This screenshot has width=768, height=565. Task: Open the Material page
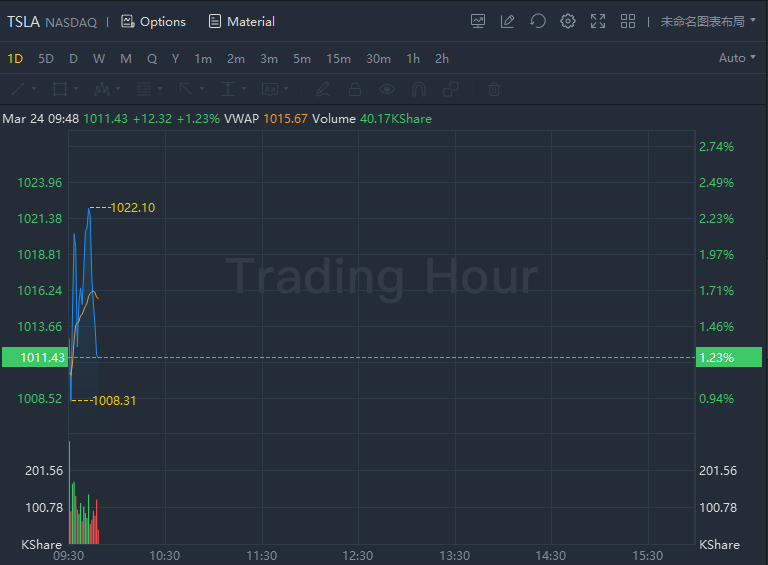(x=241, y=22)
